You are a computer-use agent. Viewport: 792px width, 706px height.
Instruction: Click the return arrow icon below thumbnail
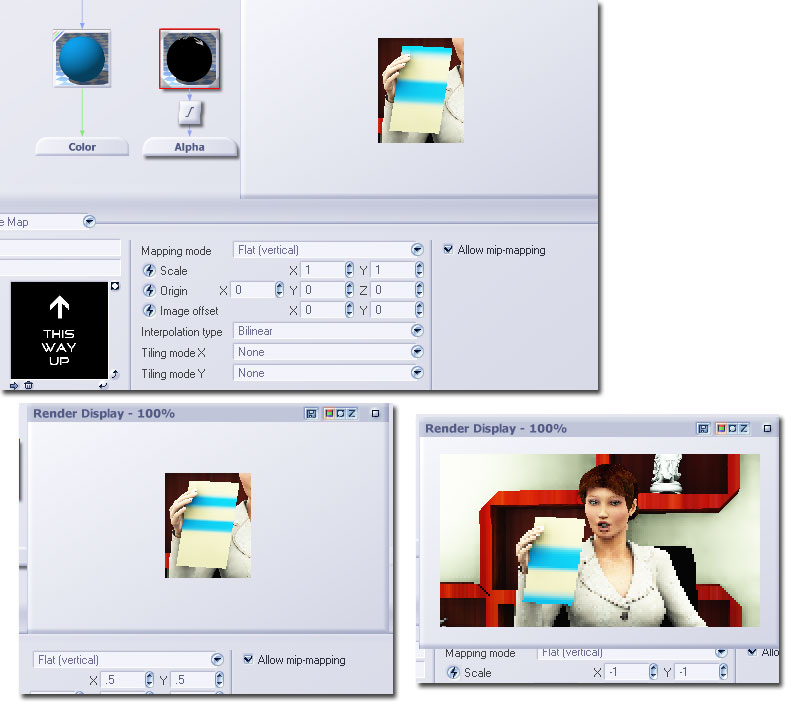[103, 386]
